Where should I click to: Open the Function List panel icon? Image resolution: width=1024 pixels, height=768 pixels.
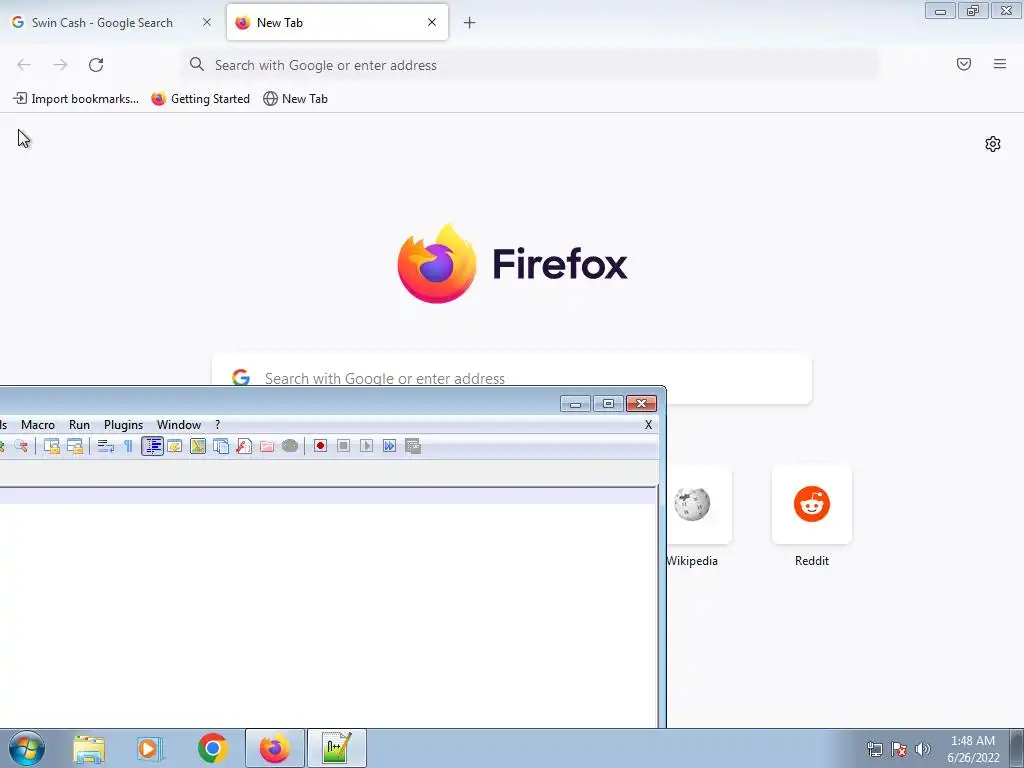click(x=244, y=446)
